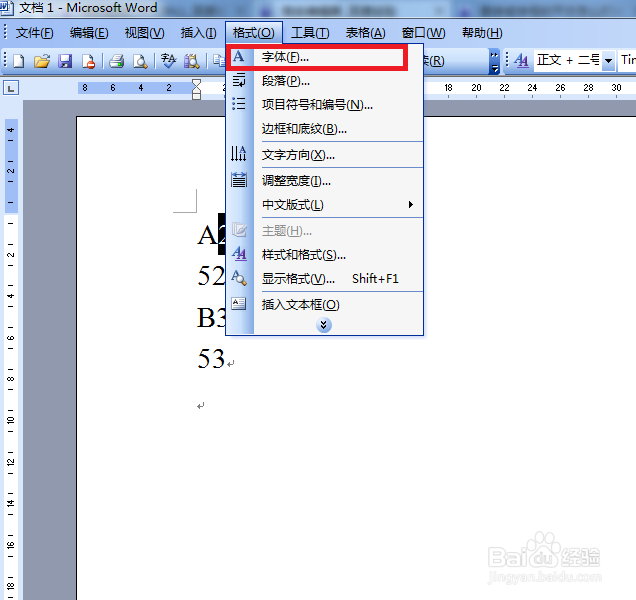Open Print Preview from the toolbar
This screenshot has width=636, height=600.
coord(140,61)
